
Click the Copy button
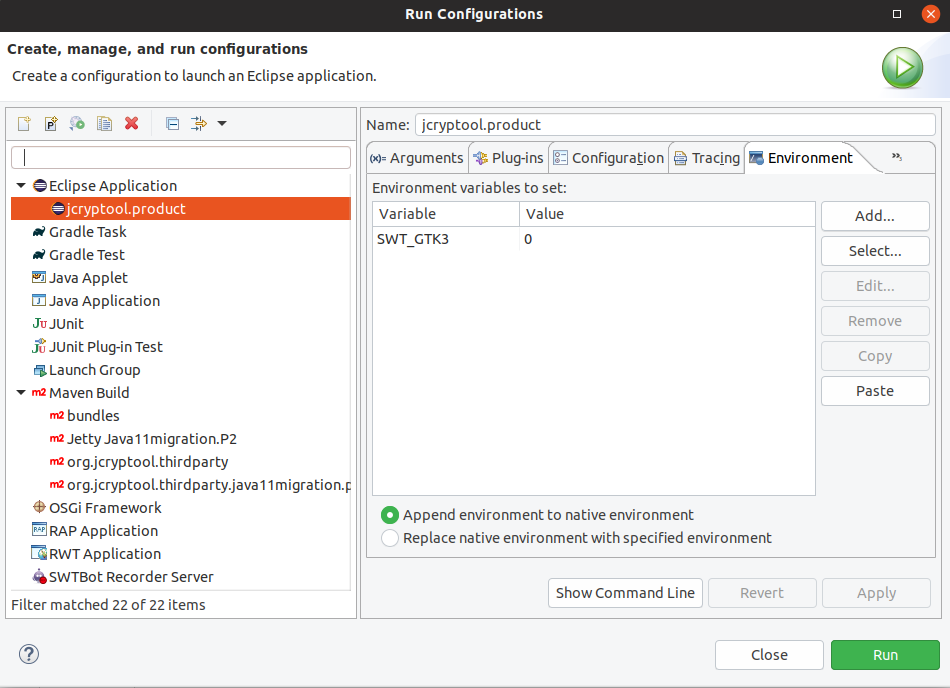click(875, 356)
